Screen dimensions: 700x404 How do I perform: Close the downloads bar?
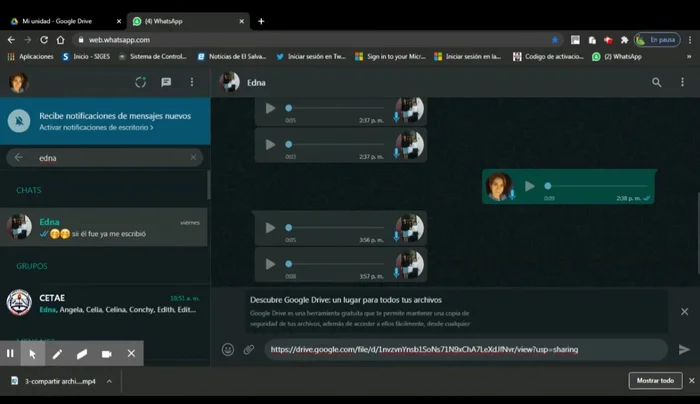click(x=692, y=381)
